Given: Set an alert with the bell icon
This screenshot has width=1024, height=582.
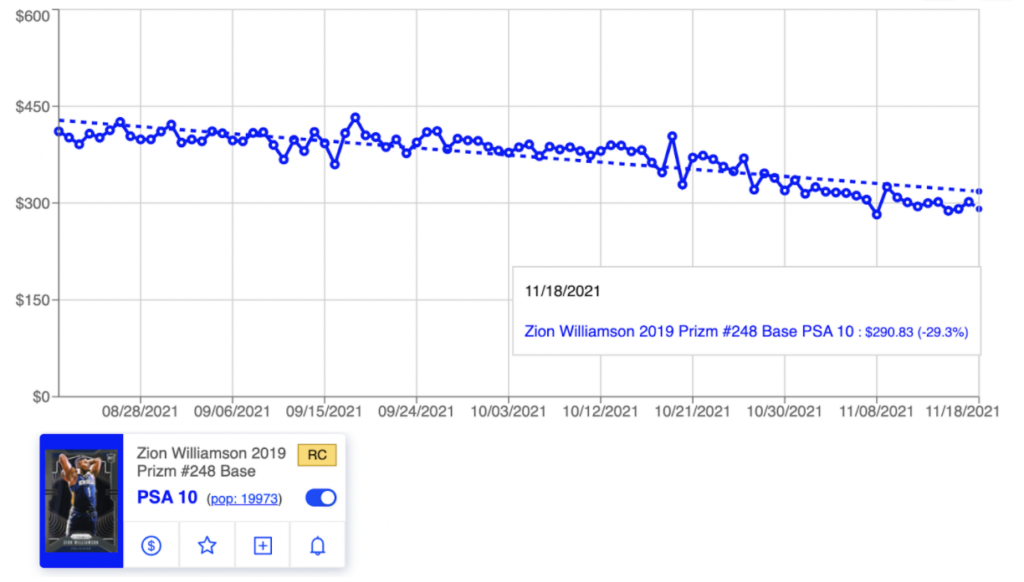Looking at the screenshot, I should tap(317, 545).
